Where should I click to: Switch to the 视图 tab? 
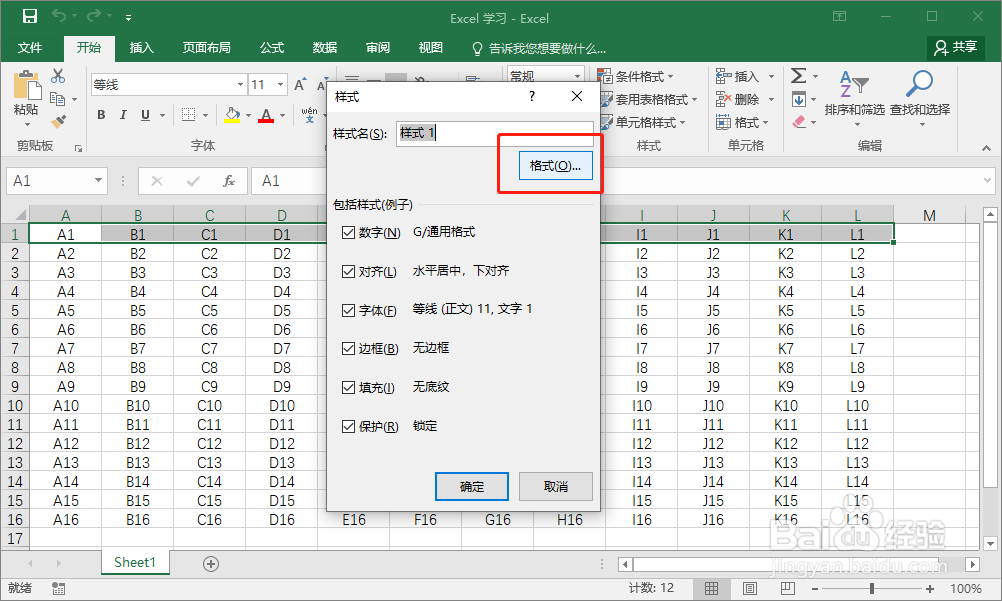431,48
